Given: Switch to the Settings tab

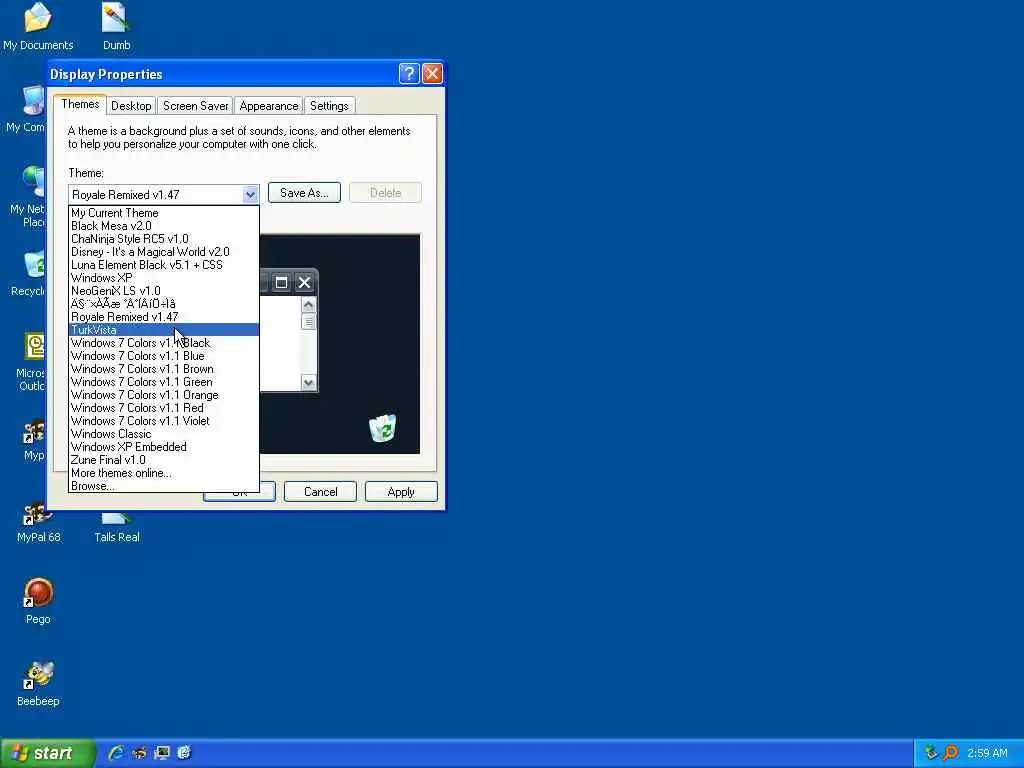Looking at the screenshot, I should [x=329, y=106].
